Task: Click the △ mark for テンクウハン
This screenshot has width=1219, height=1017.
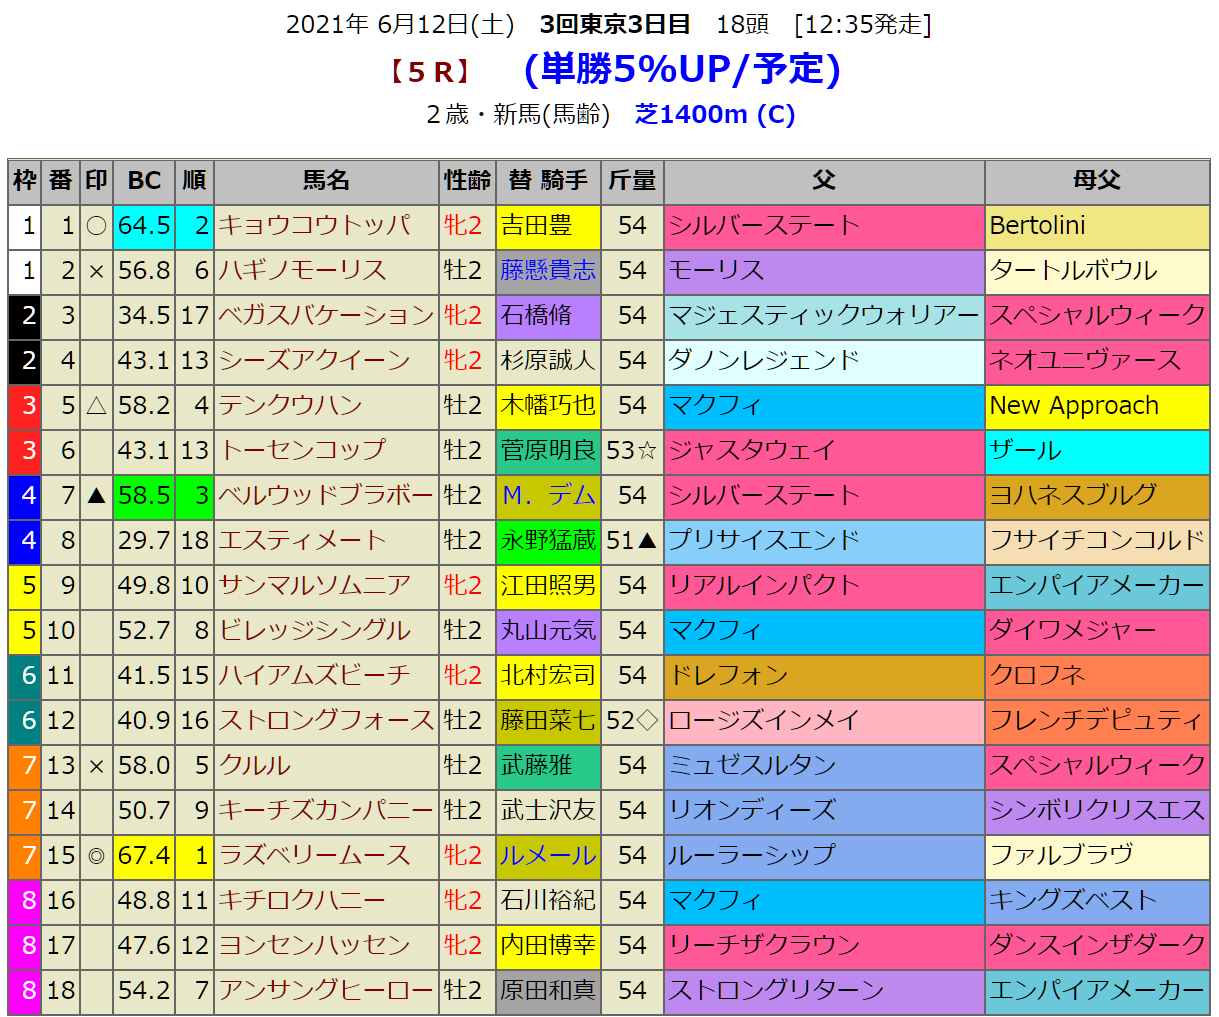Action: 96,406
